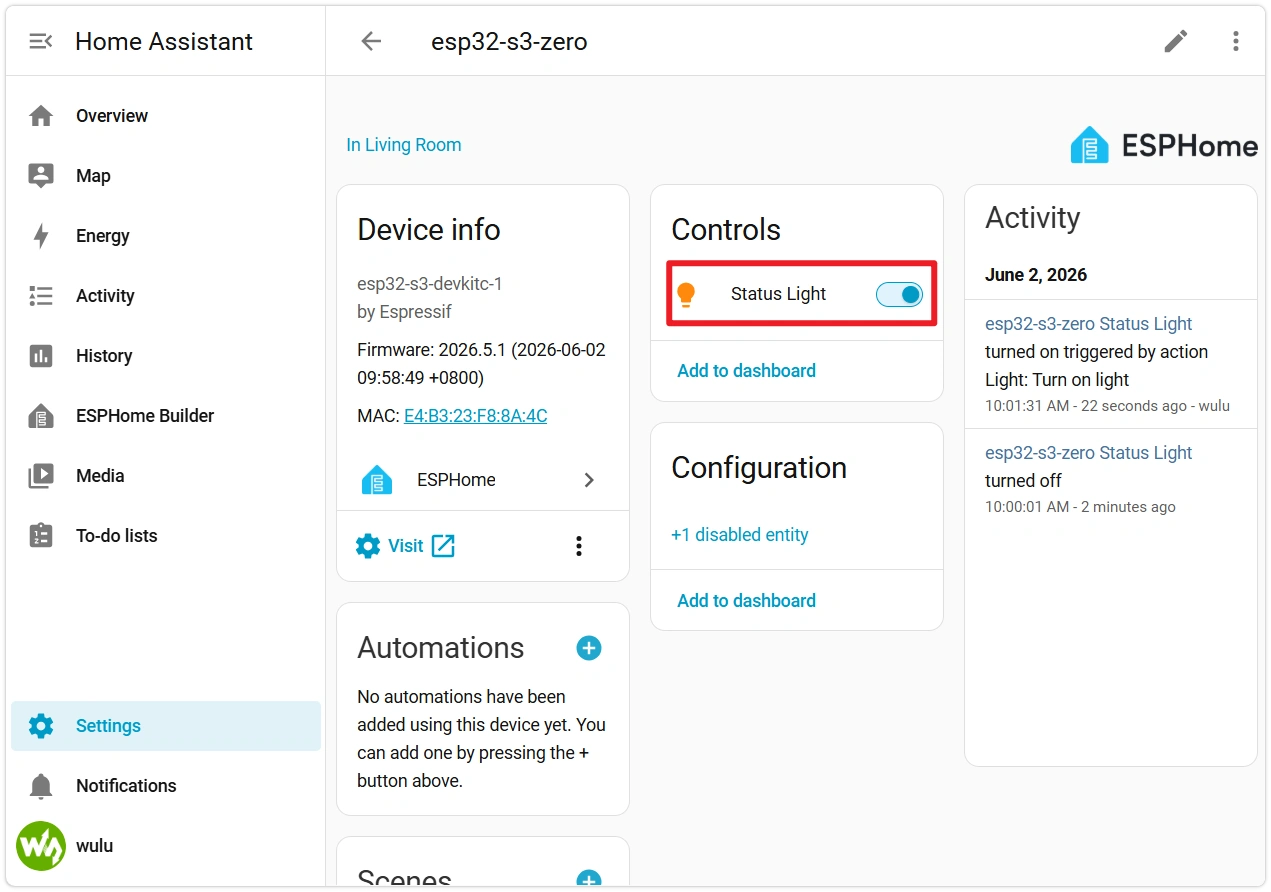Open Overview from the sidebar
Screen dimensions: 1271x892
(x=166, y=116)
